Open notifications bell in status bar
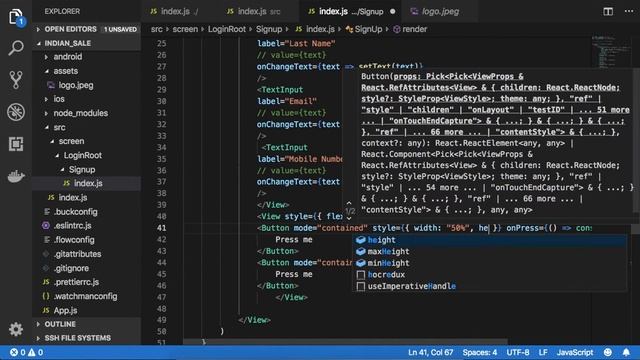Image resolution: width=640 pixels, height=360 pixels. (x=626, y=352)
